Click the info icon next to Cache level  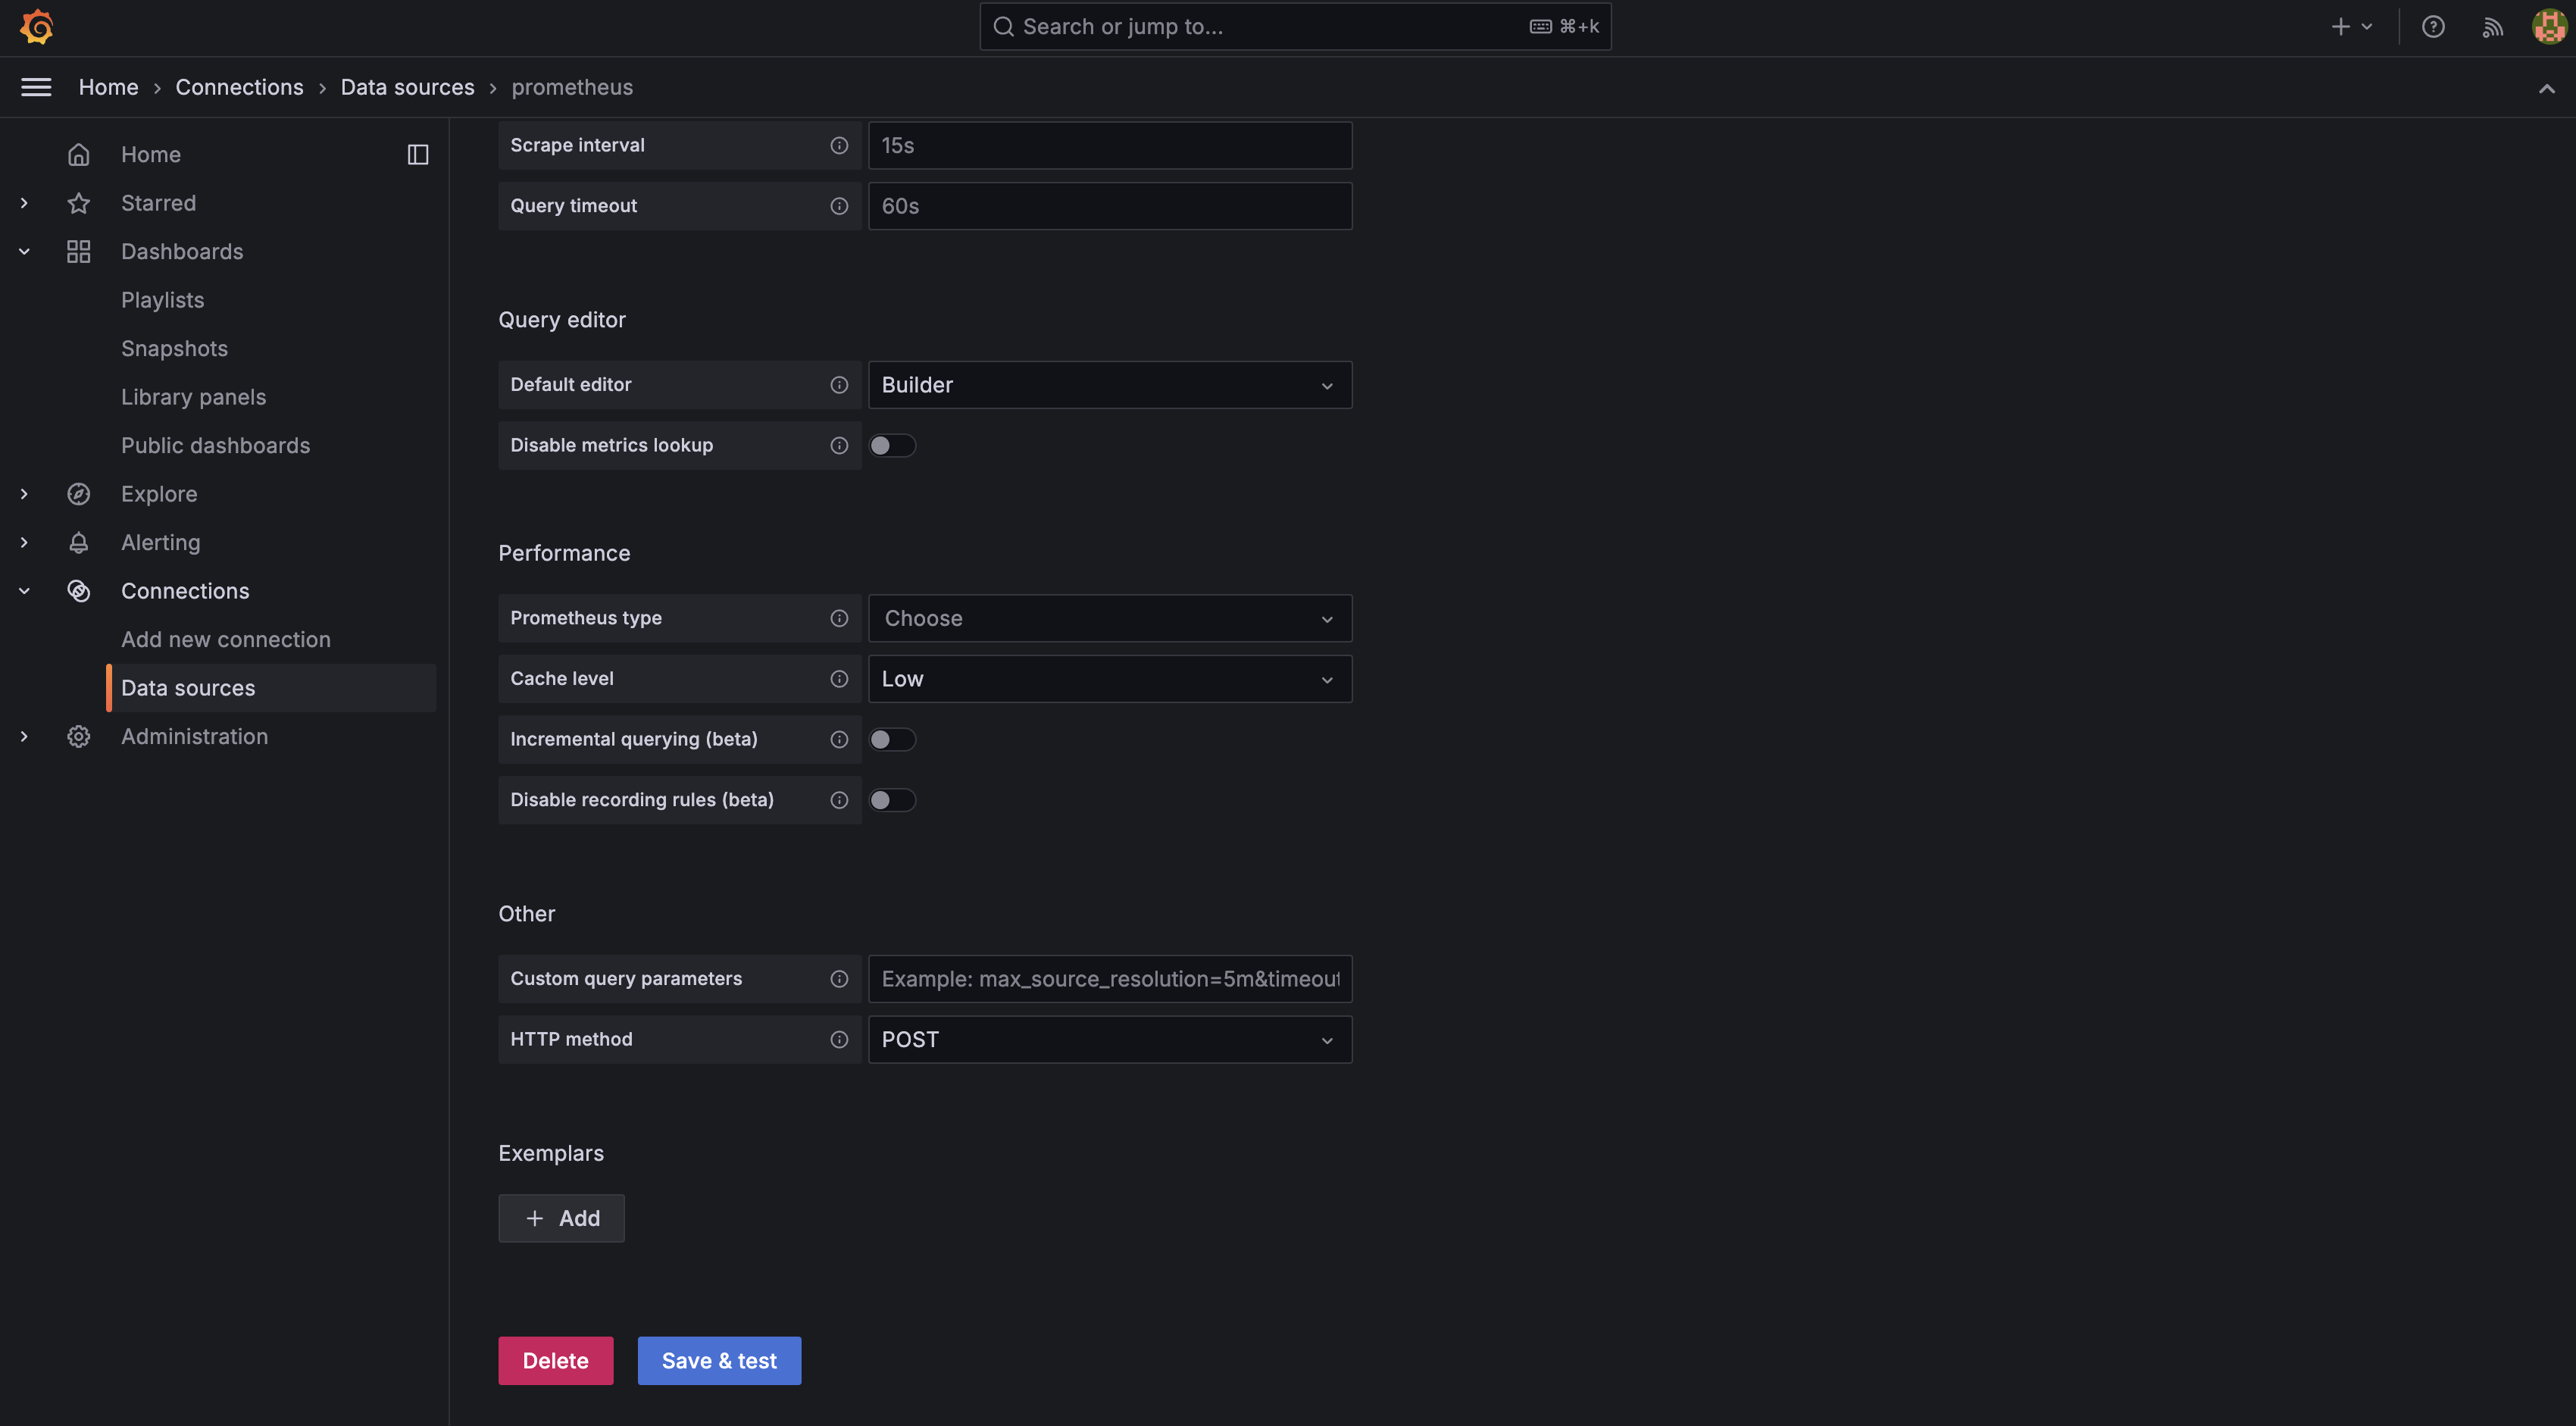tap(839, 679)
